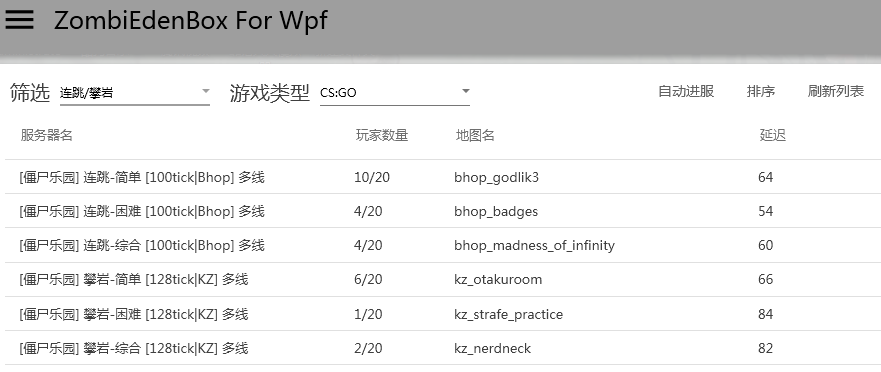The width and height of the screenshot is (881, 372).
Task: Select the 攀岩-简单 KZ server row
Action: [x=443, y=280]
